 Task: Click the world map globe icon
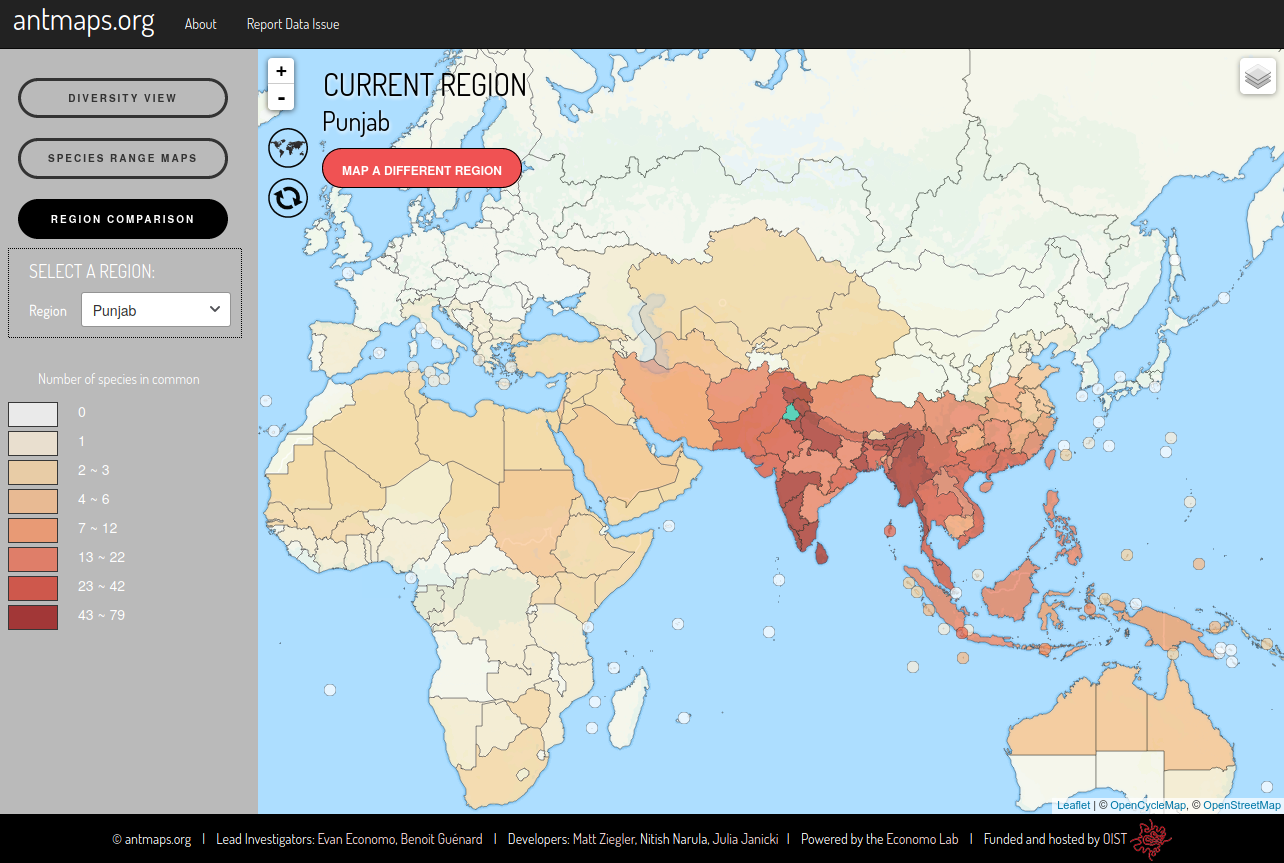(x=287, y=148)
